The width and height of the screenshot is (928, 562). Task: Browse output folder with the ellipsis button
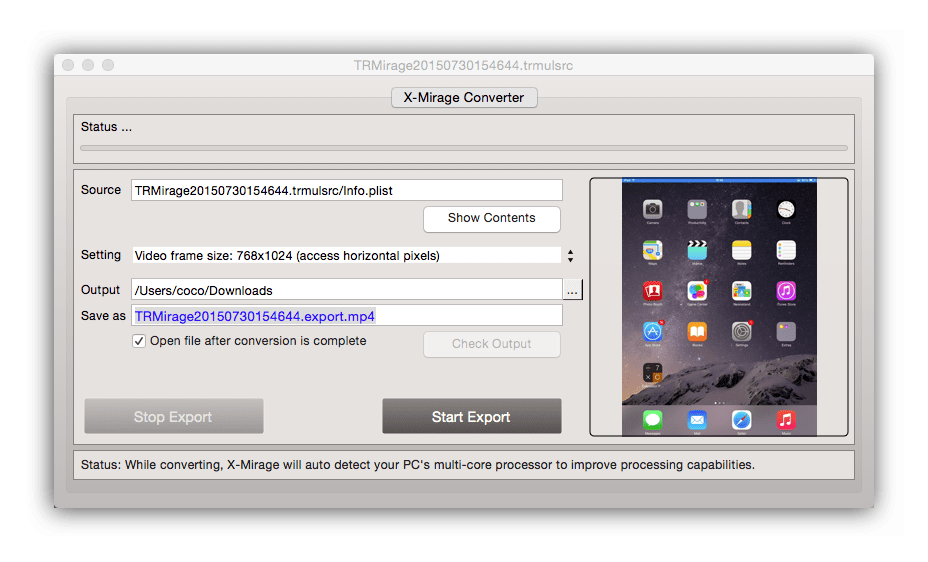(x=572, y=291)
